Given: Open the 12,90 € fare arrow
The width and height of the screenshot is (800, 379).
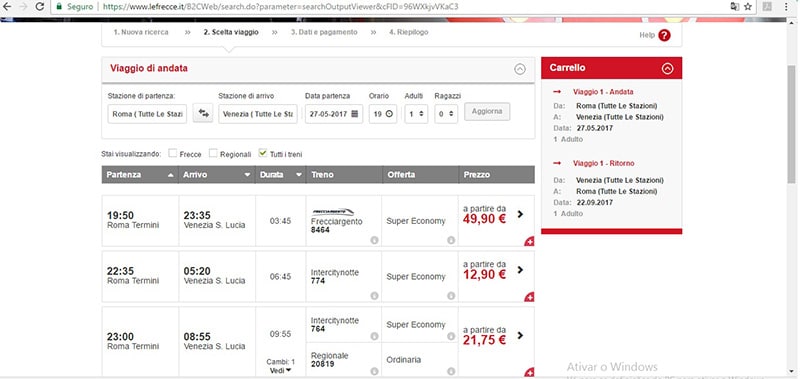Looking at the screenshot, I should [x=520, y=270].
